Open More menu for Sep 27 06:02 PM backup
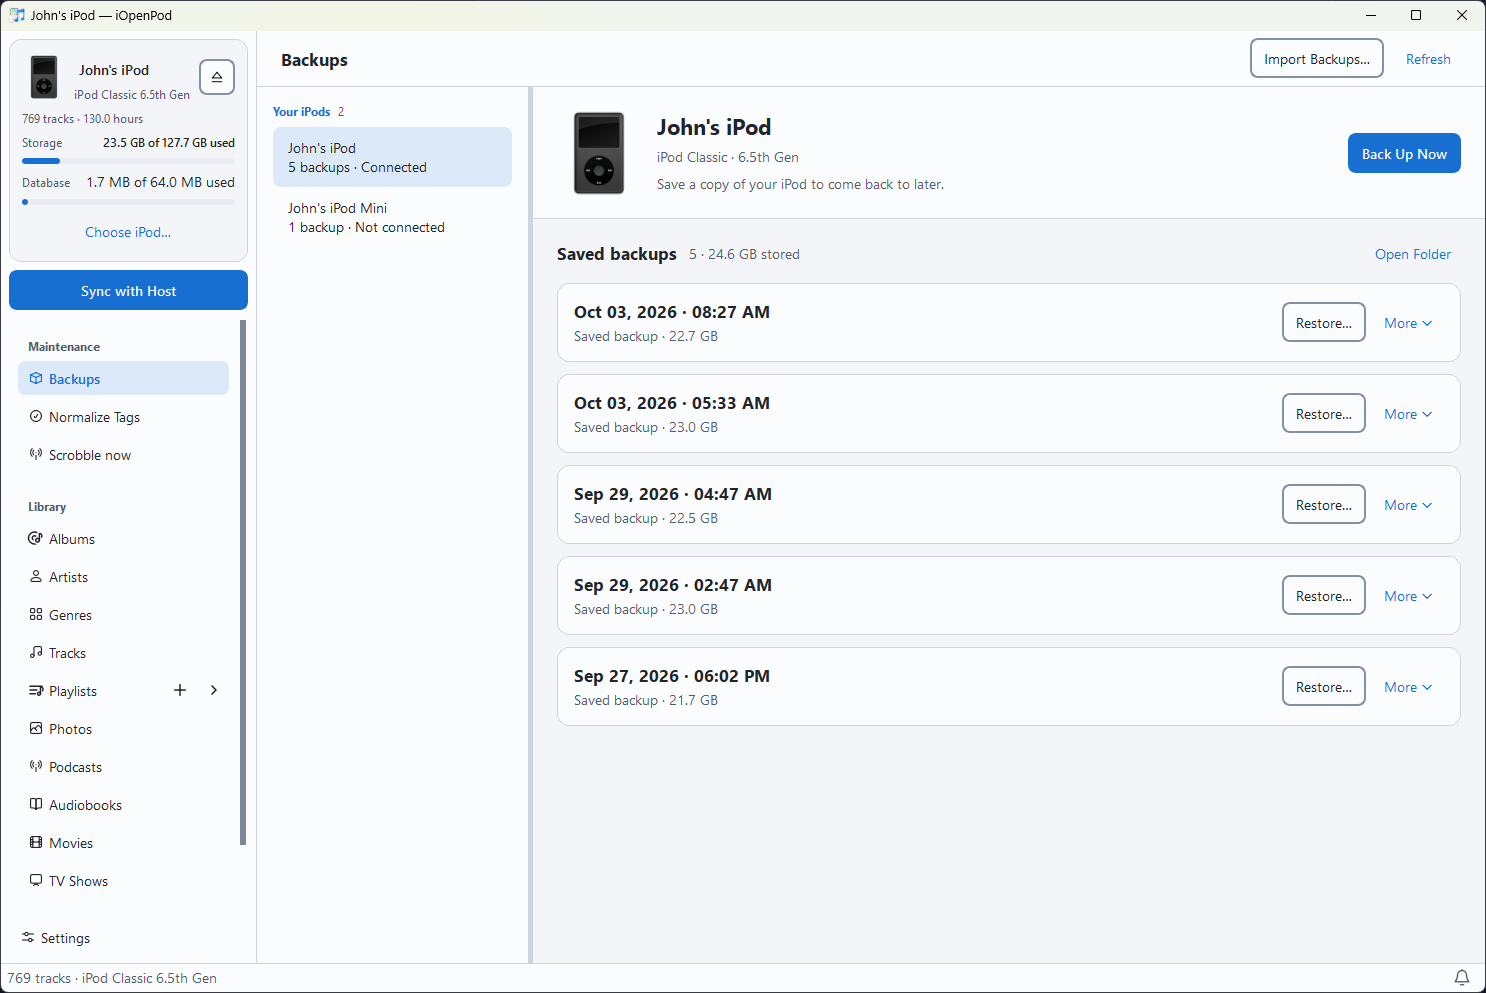 pyautogui.click(x=1408, y=687)
